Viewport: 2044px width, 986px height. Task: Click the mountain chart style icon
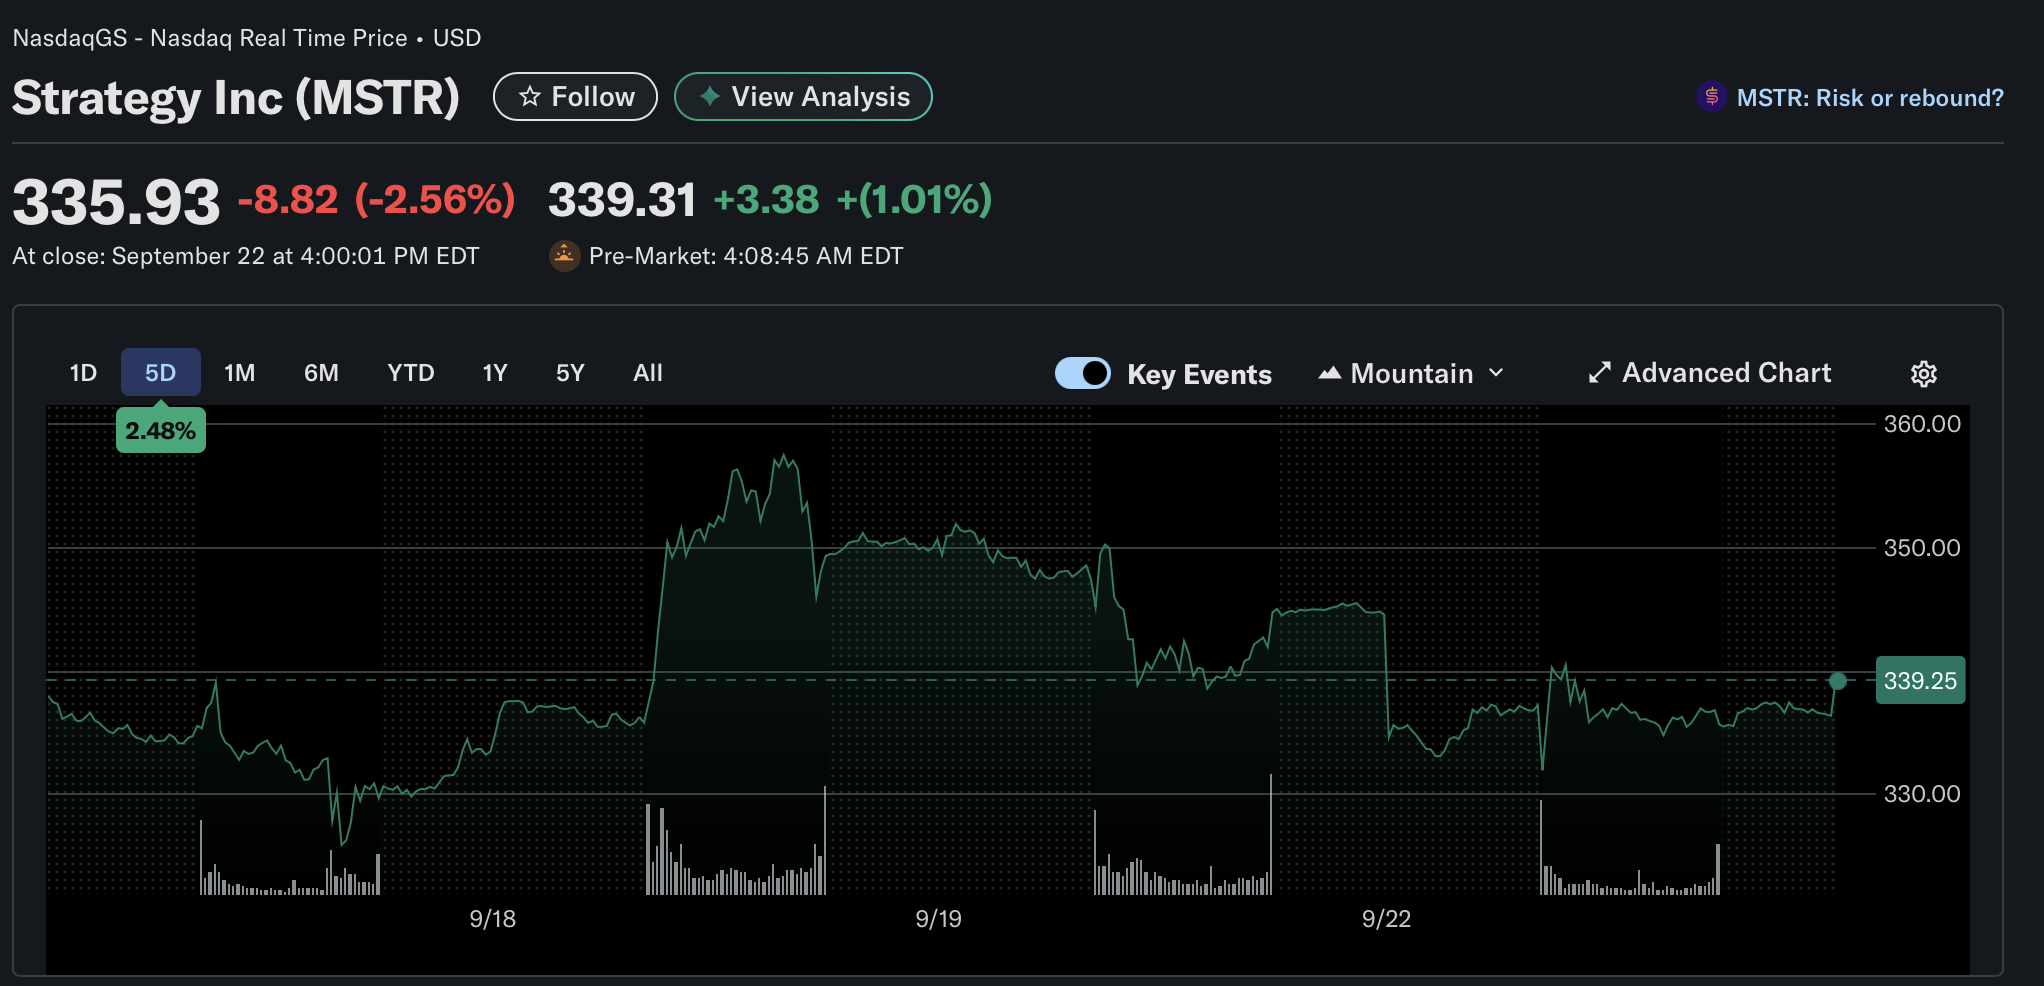pyautogui.click(x=1330, y=372)
